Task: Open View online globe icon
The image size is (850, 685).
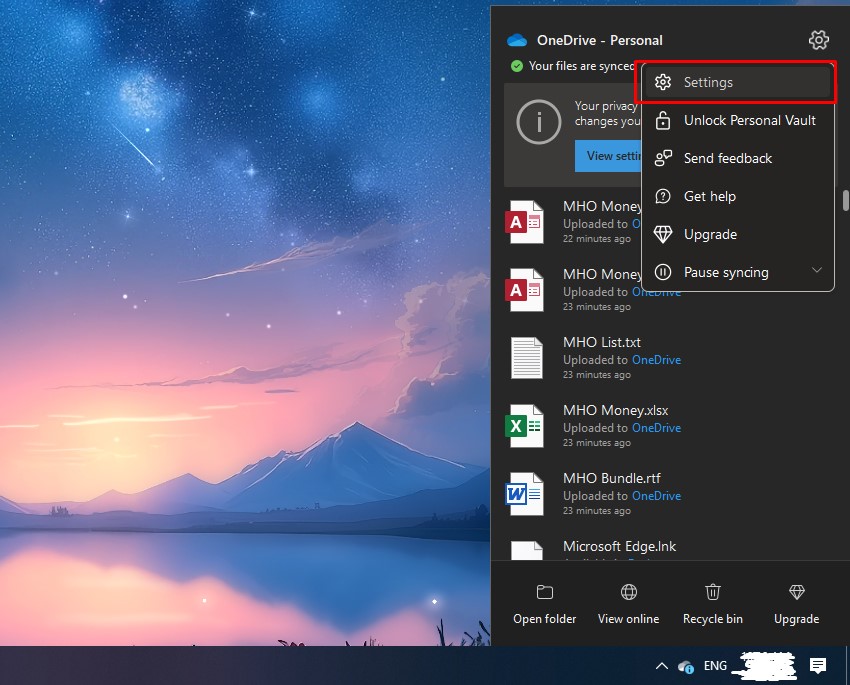Action: (628, 593)
